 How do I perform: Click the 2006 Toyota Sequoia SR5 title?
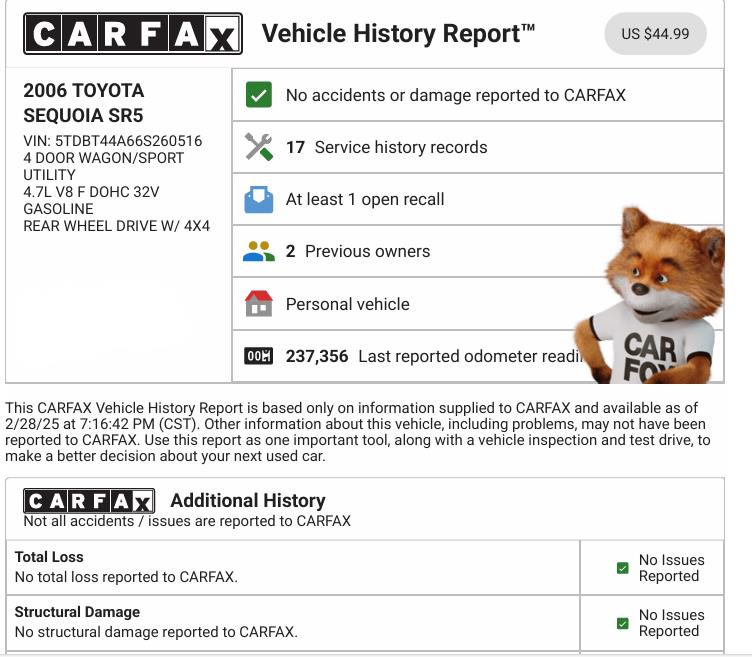pos(84,103)
